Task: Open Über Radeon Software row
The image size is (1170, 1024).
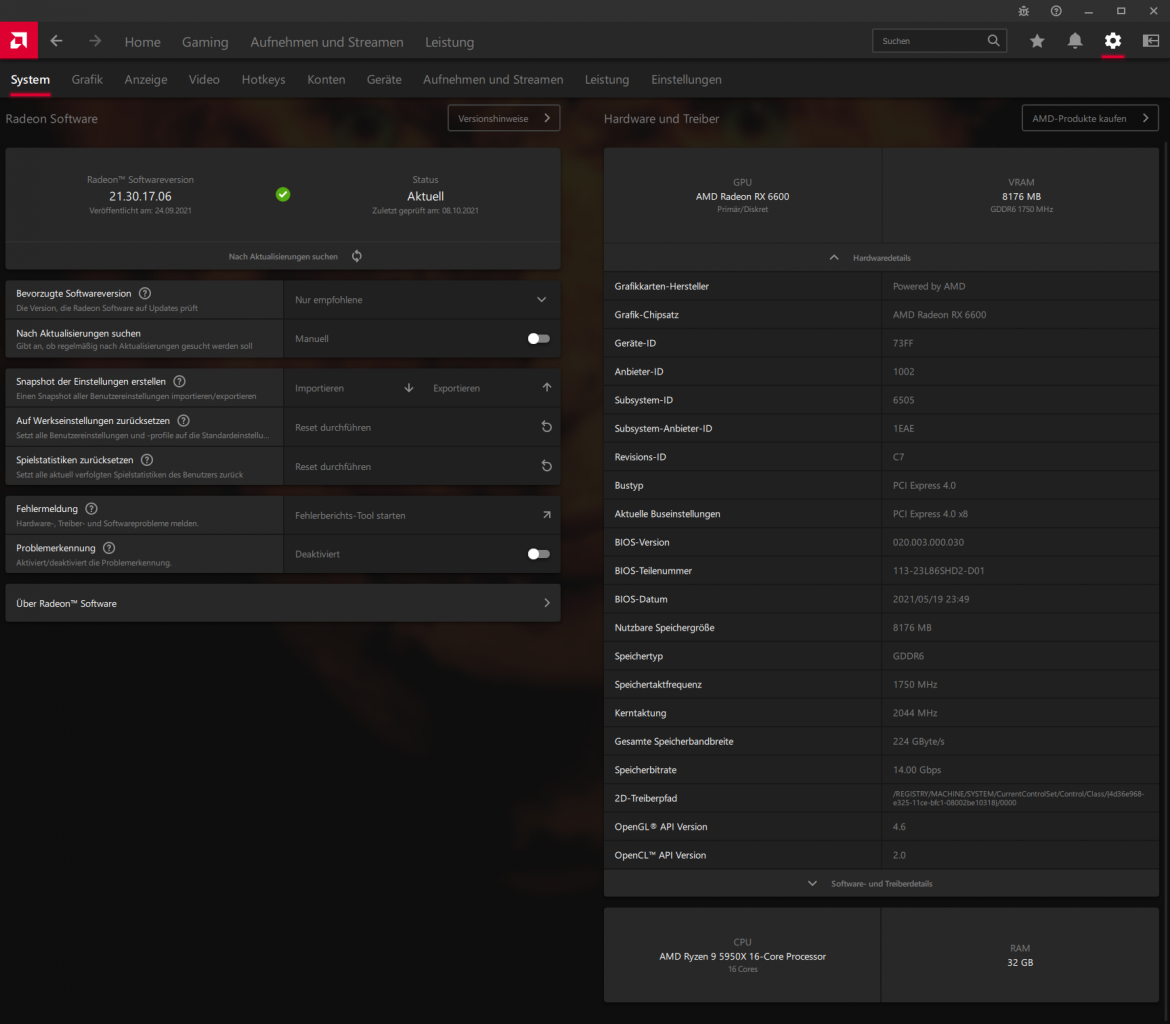Action: coord(283,603)
